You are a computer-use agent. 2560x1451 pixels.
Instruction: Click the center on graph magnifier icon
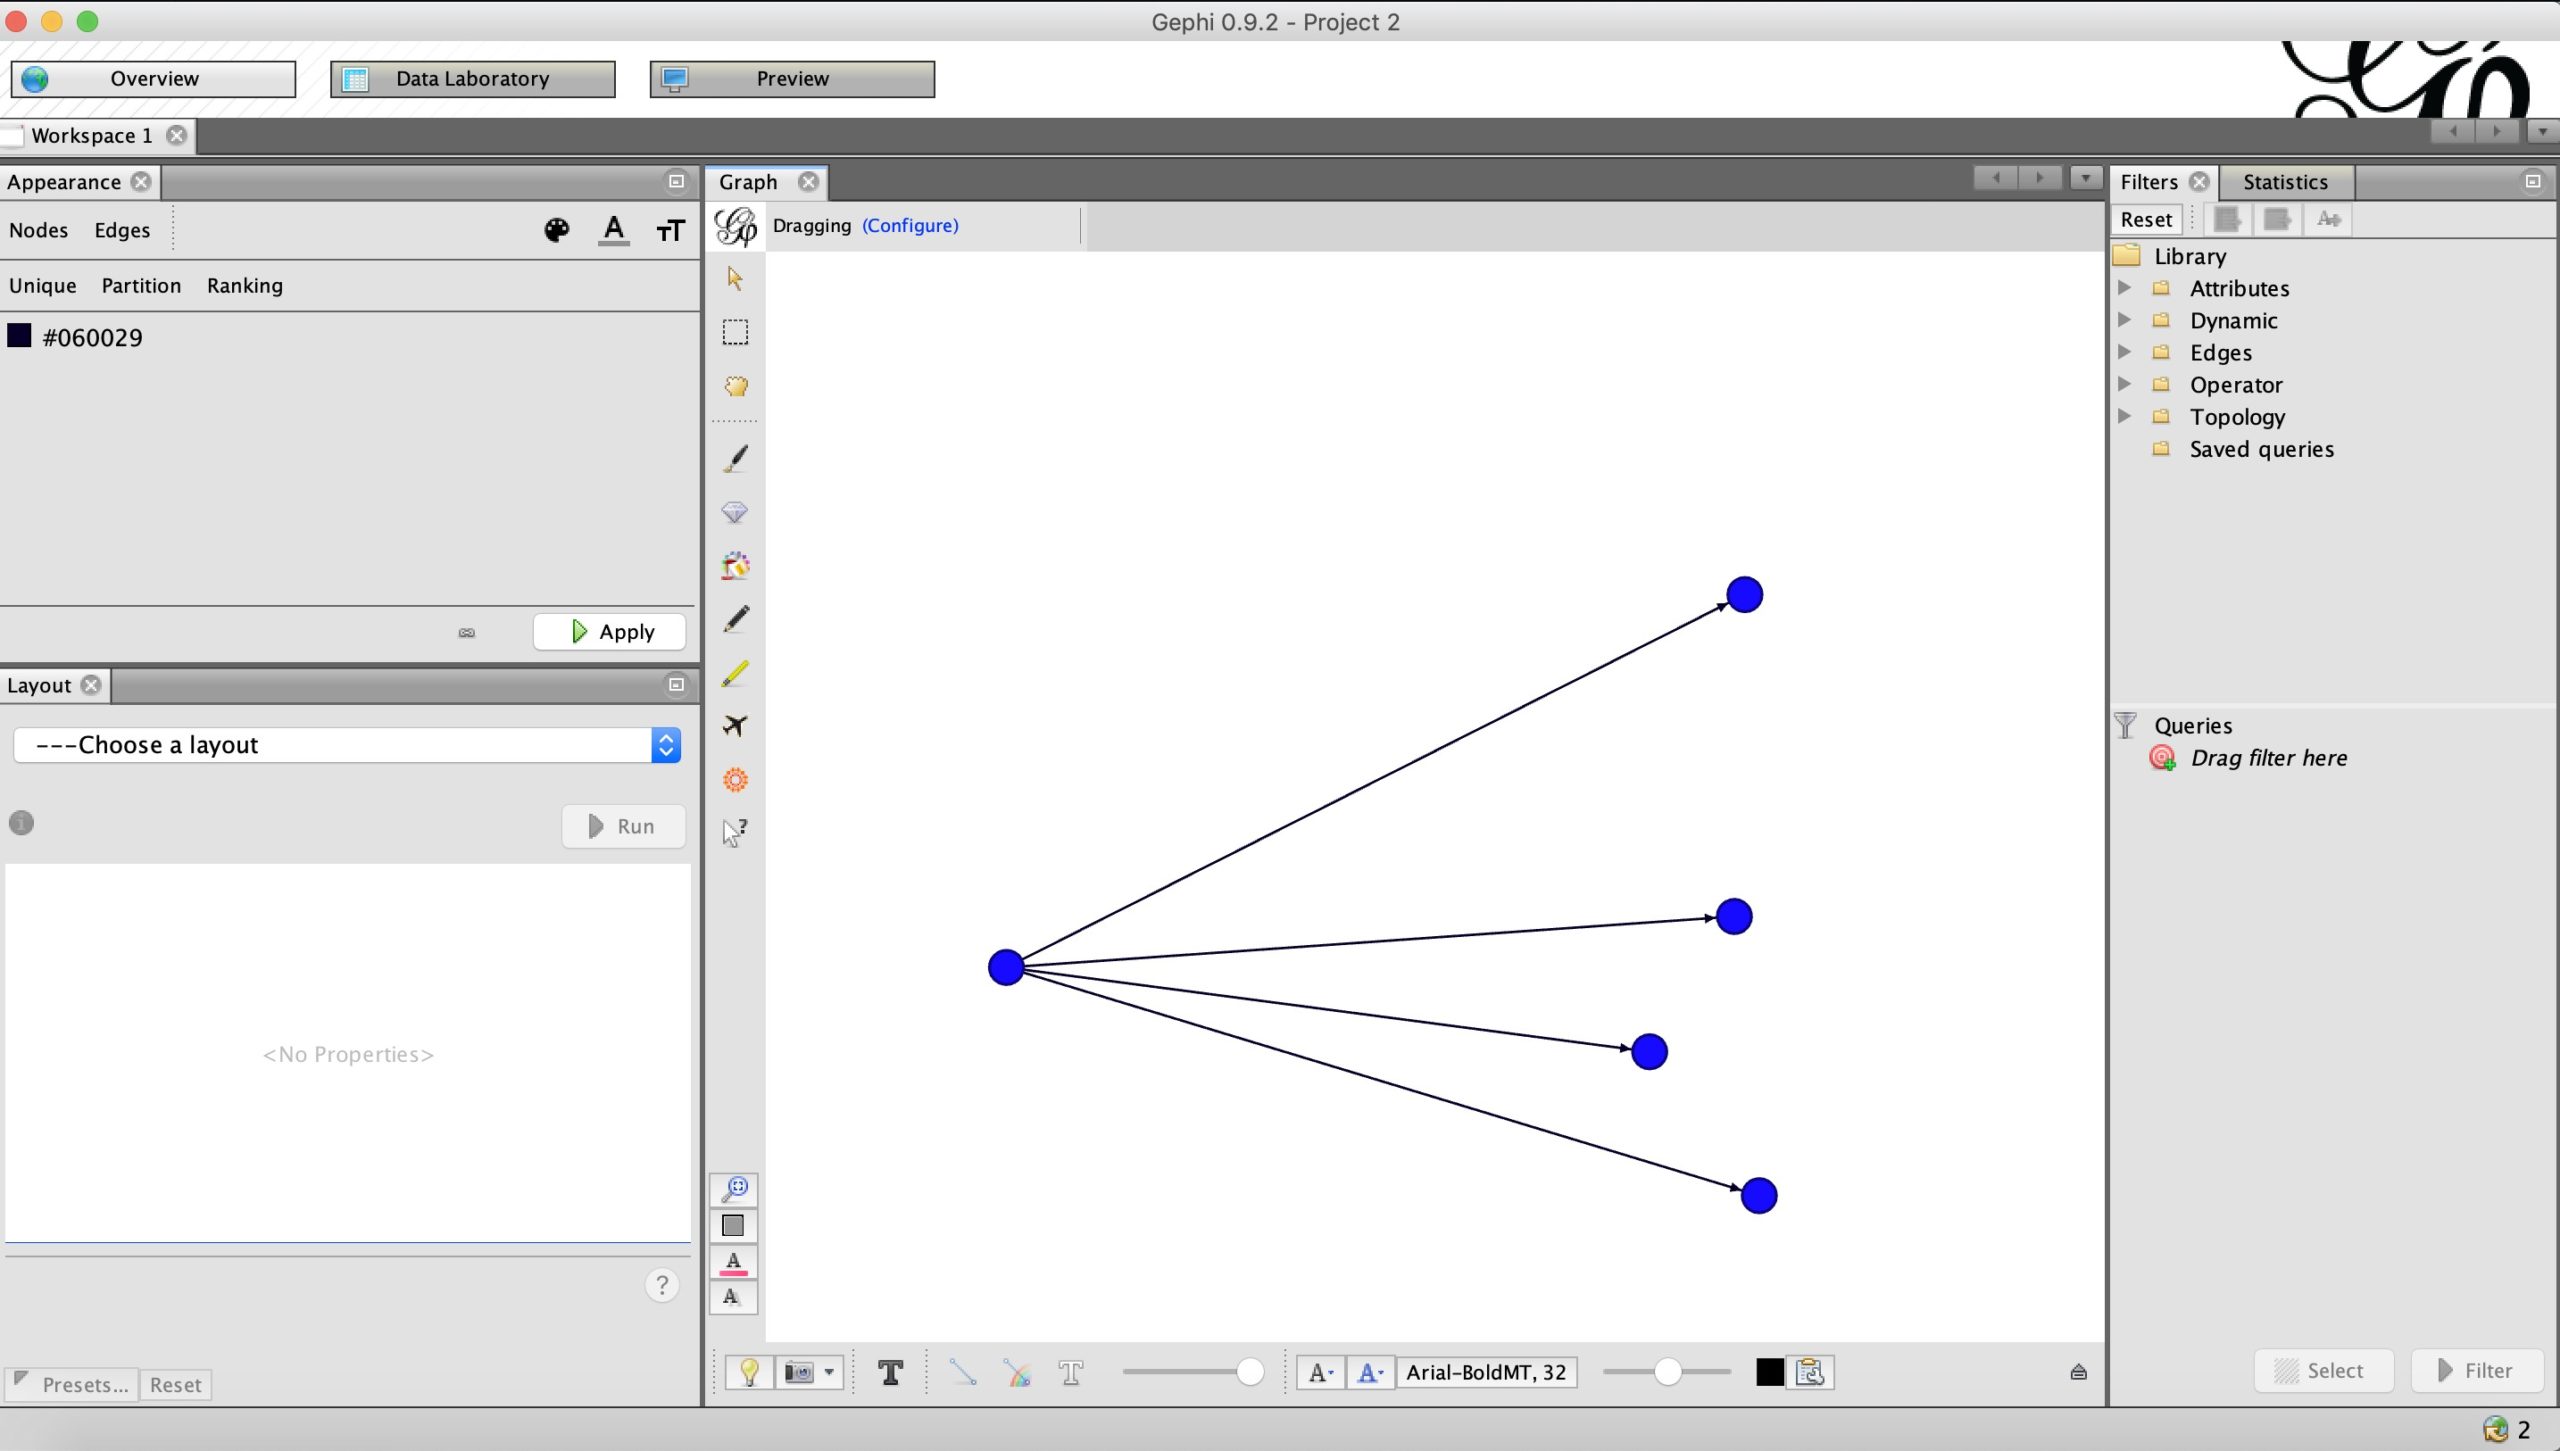734,1189
